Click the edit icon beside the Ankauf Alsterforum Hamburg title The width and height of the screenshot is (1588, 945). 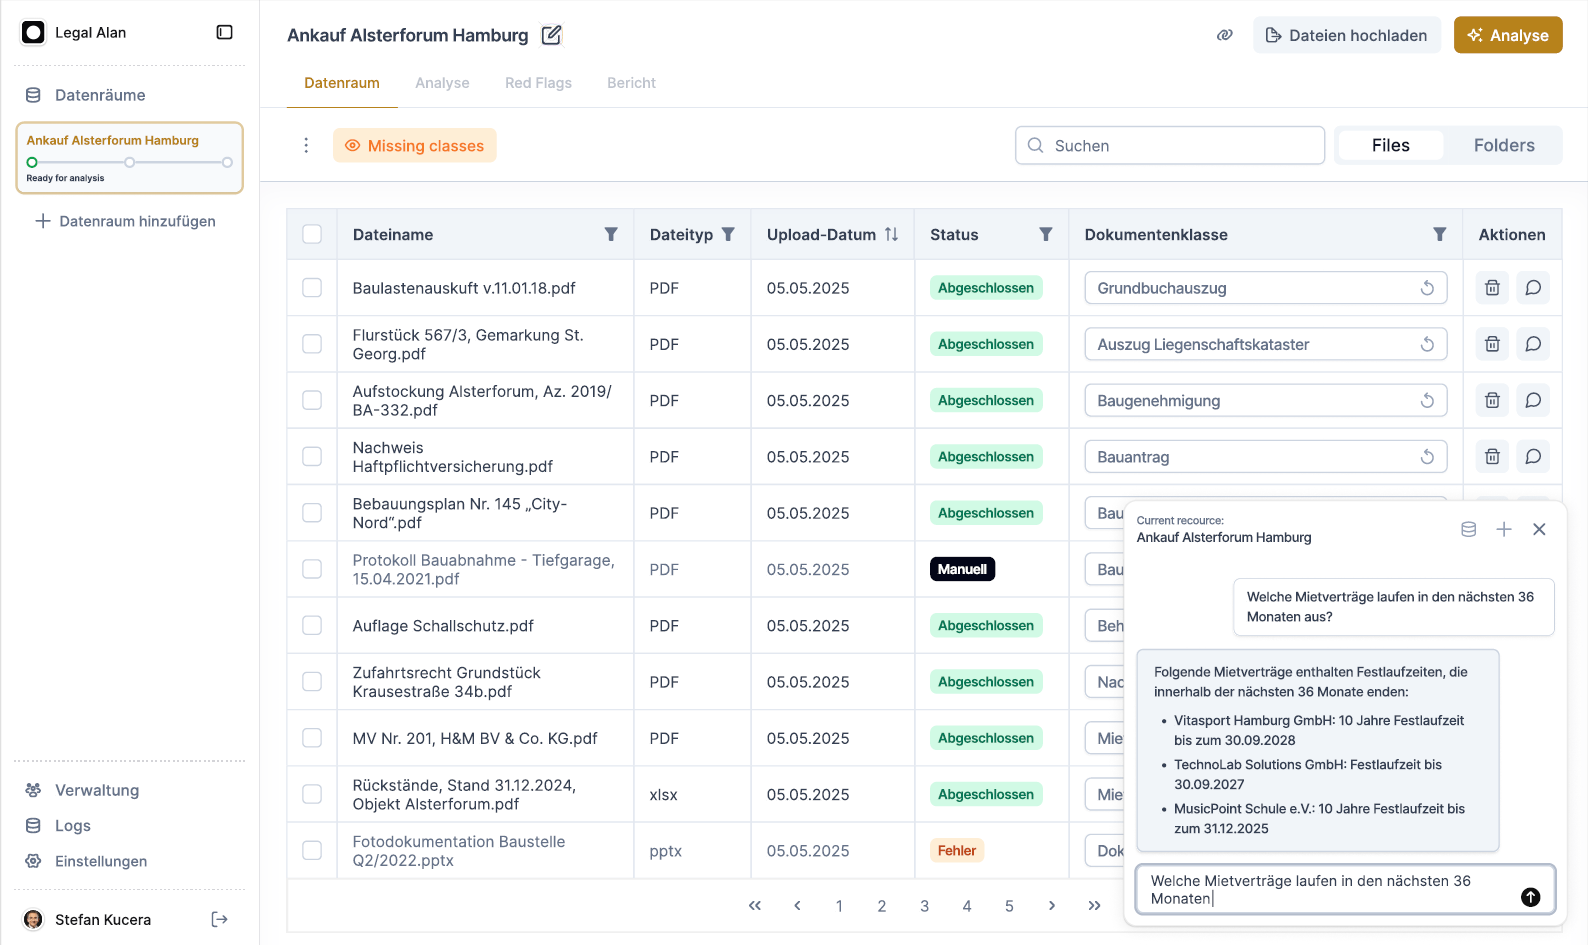coord(551,35)
